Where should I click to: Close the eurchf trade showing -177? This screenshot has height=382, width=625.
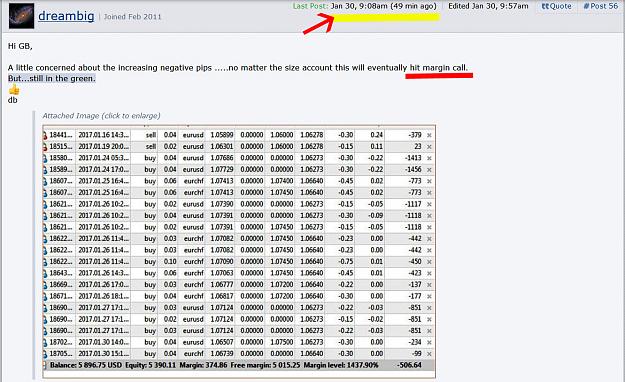point(429,296)
